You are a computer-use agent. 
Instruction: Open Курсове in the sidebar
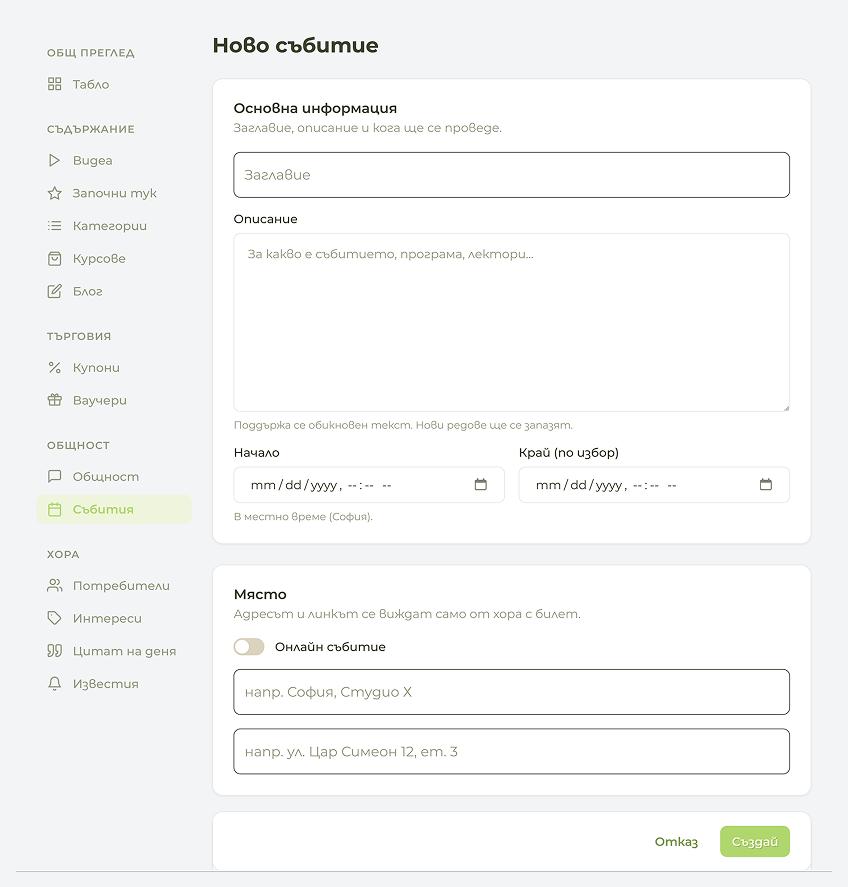(114, 259)
